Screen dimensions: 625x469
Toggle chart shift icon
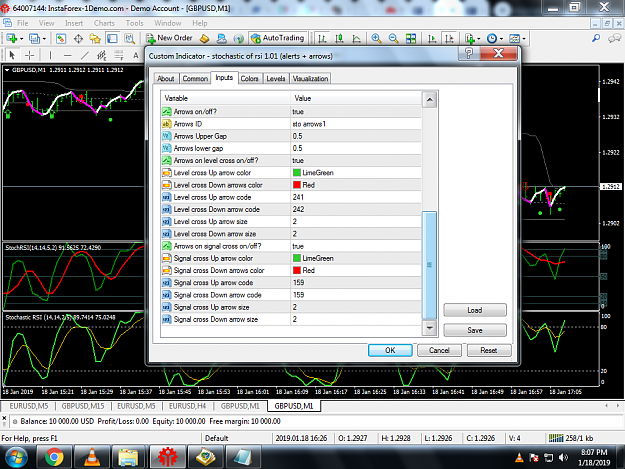(449, 39)
